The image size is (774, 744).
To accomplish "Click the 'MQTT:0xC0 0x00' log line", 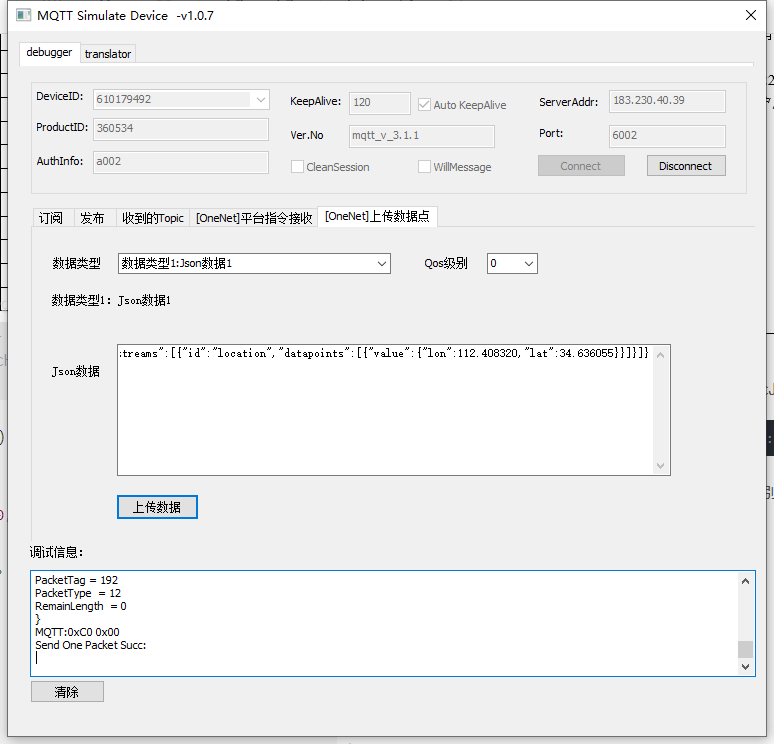I will click(77, 632).
